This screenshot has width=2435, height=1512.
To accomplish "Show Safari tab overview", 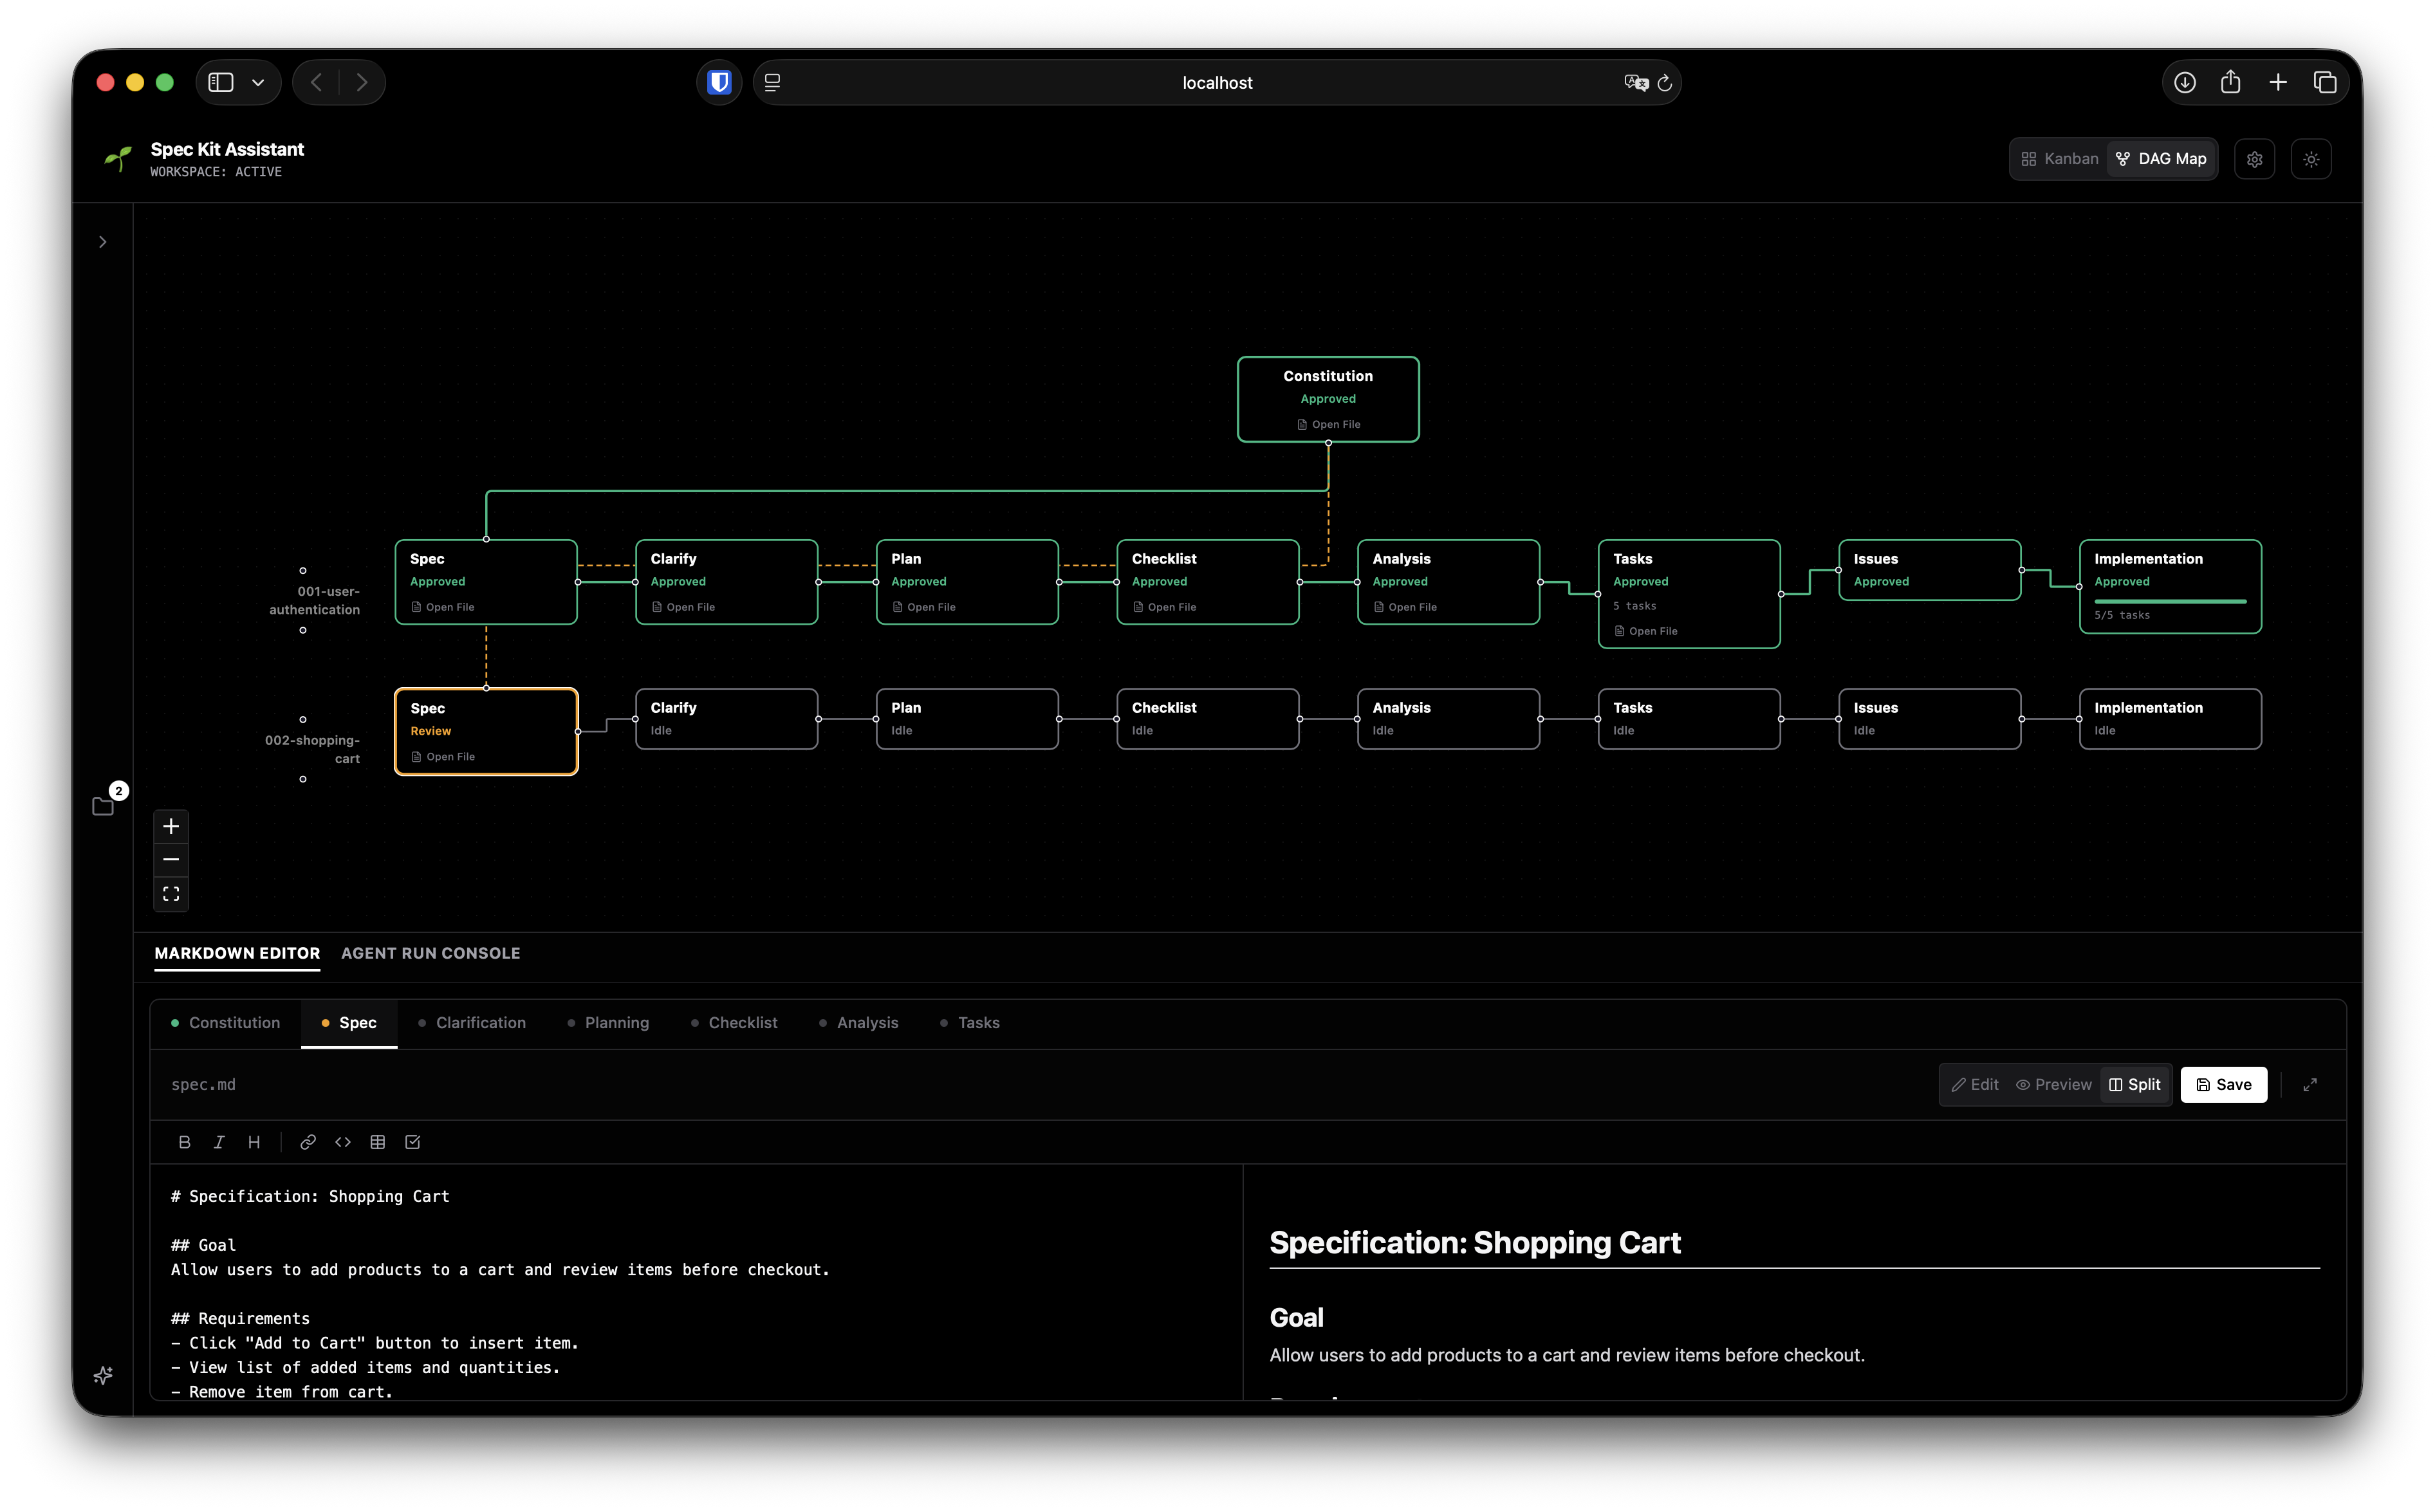I will coord(2325,82).
